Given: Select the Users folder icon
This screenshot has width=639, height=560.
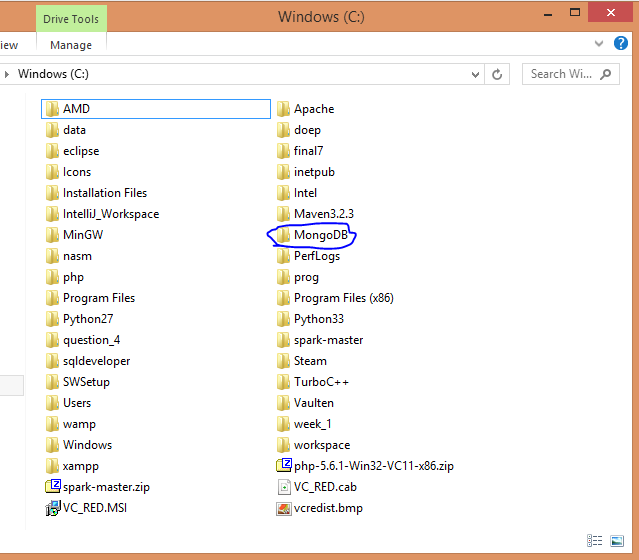Looking at the screenshot, I should (x=52, y=403).
